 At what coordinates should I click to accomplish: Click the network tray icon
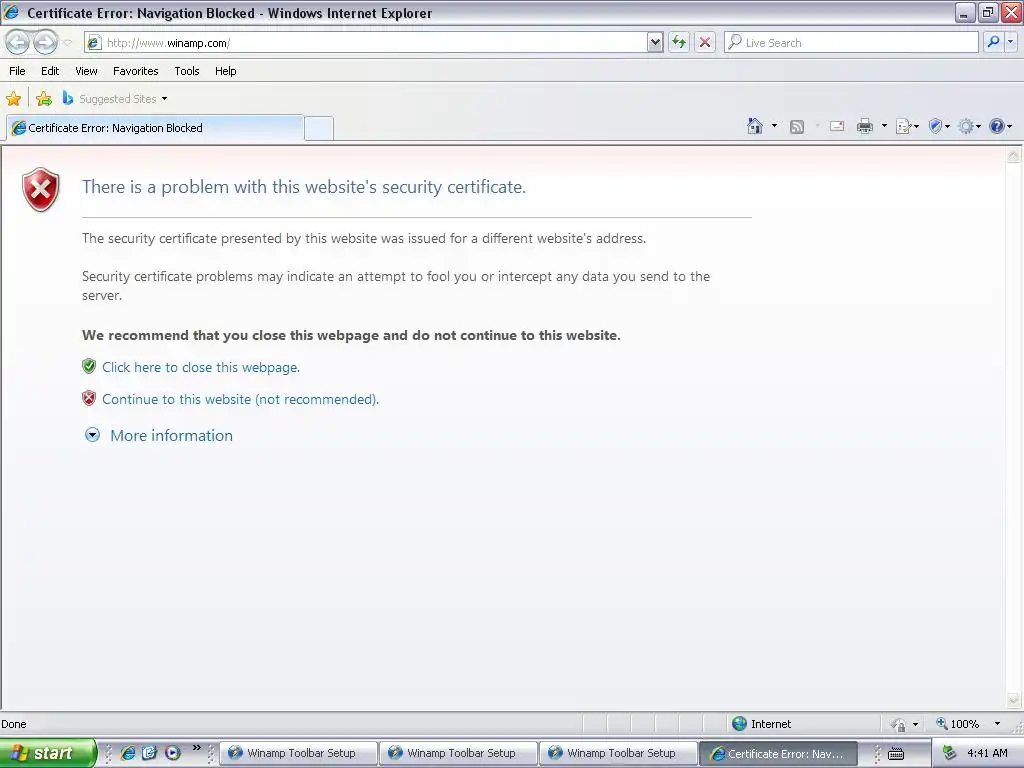[949, 753]
